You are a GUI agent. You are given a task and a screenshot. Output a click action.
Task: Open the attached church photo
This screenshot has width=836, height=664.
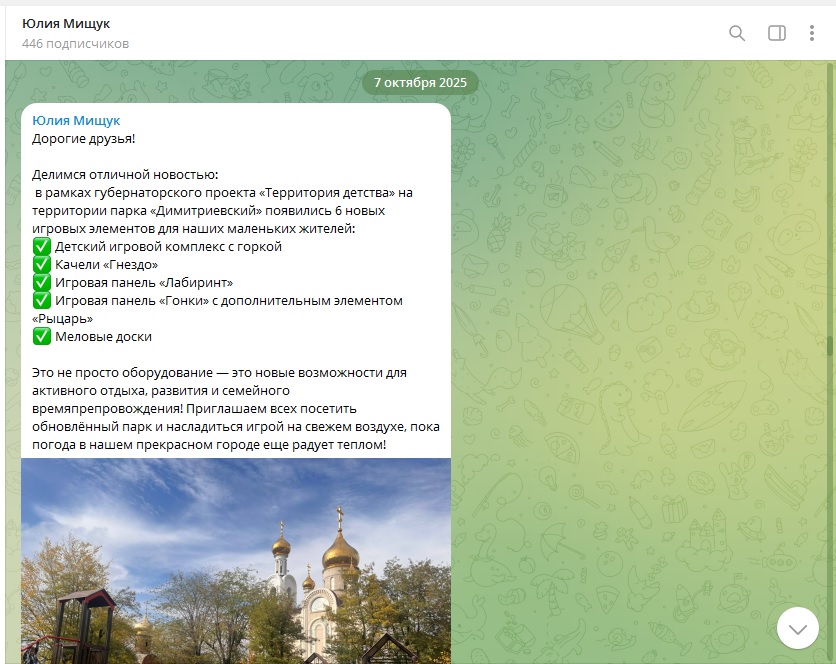click(235, 560)
